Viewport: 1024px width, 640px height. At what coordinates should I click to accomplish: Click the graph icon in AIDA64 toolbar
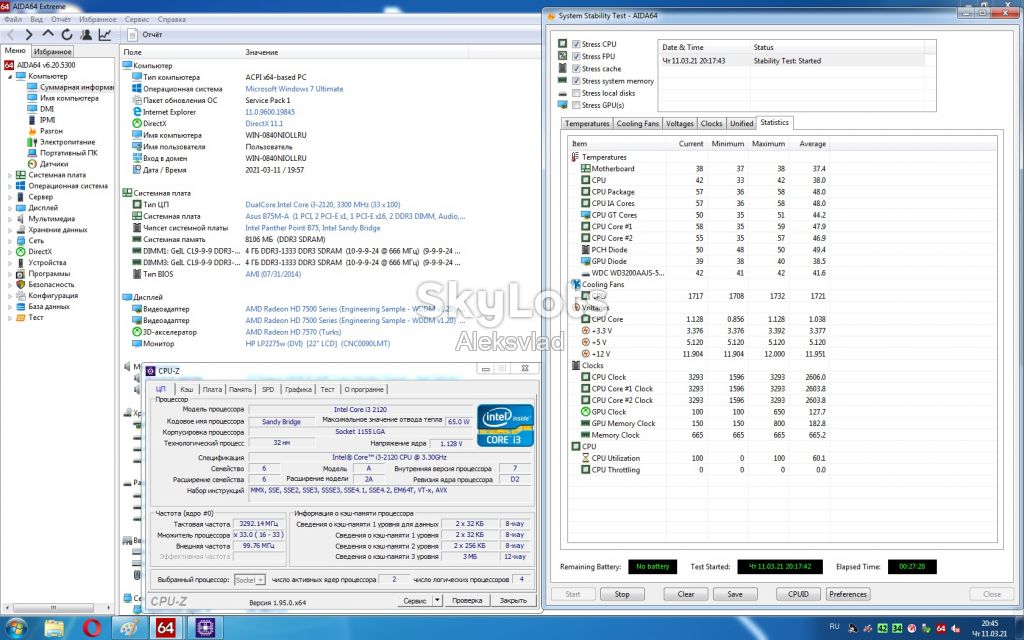(x=104, y=35)
